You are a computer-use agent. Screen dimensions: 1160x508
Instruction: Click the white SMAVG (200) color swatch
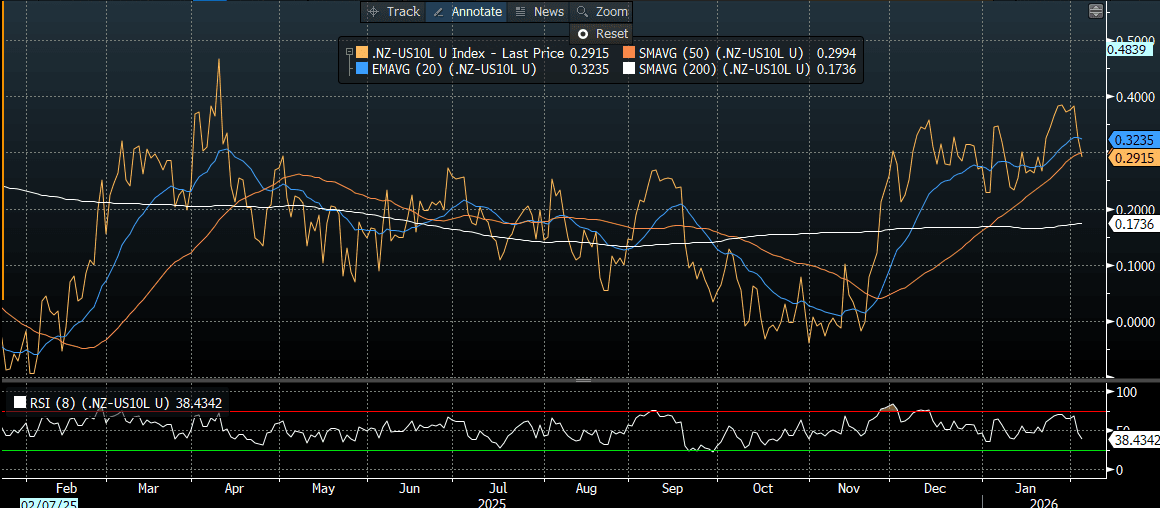tap(627, 70)
